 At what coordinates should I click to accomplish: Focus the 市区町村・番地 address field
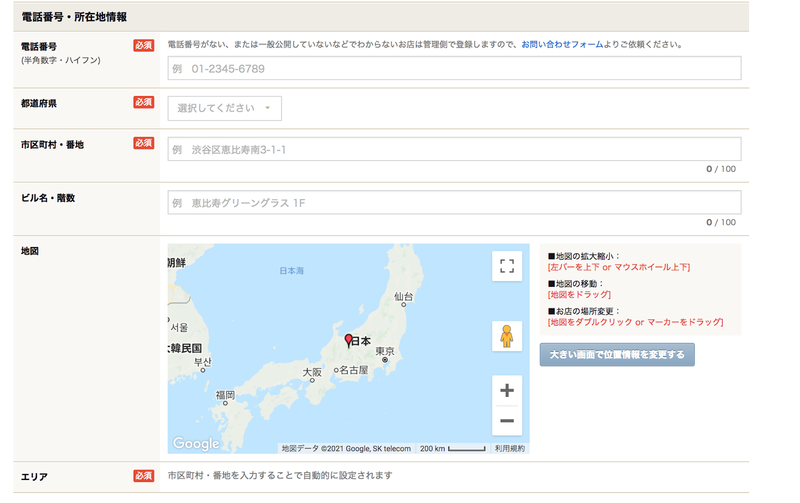pyautogui.click(x=454, y=149)
